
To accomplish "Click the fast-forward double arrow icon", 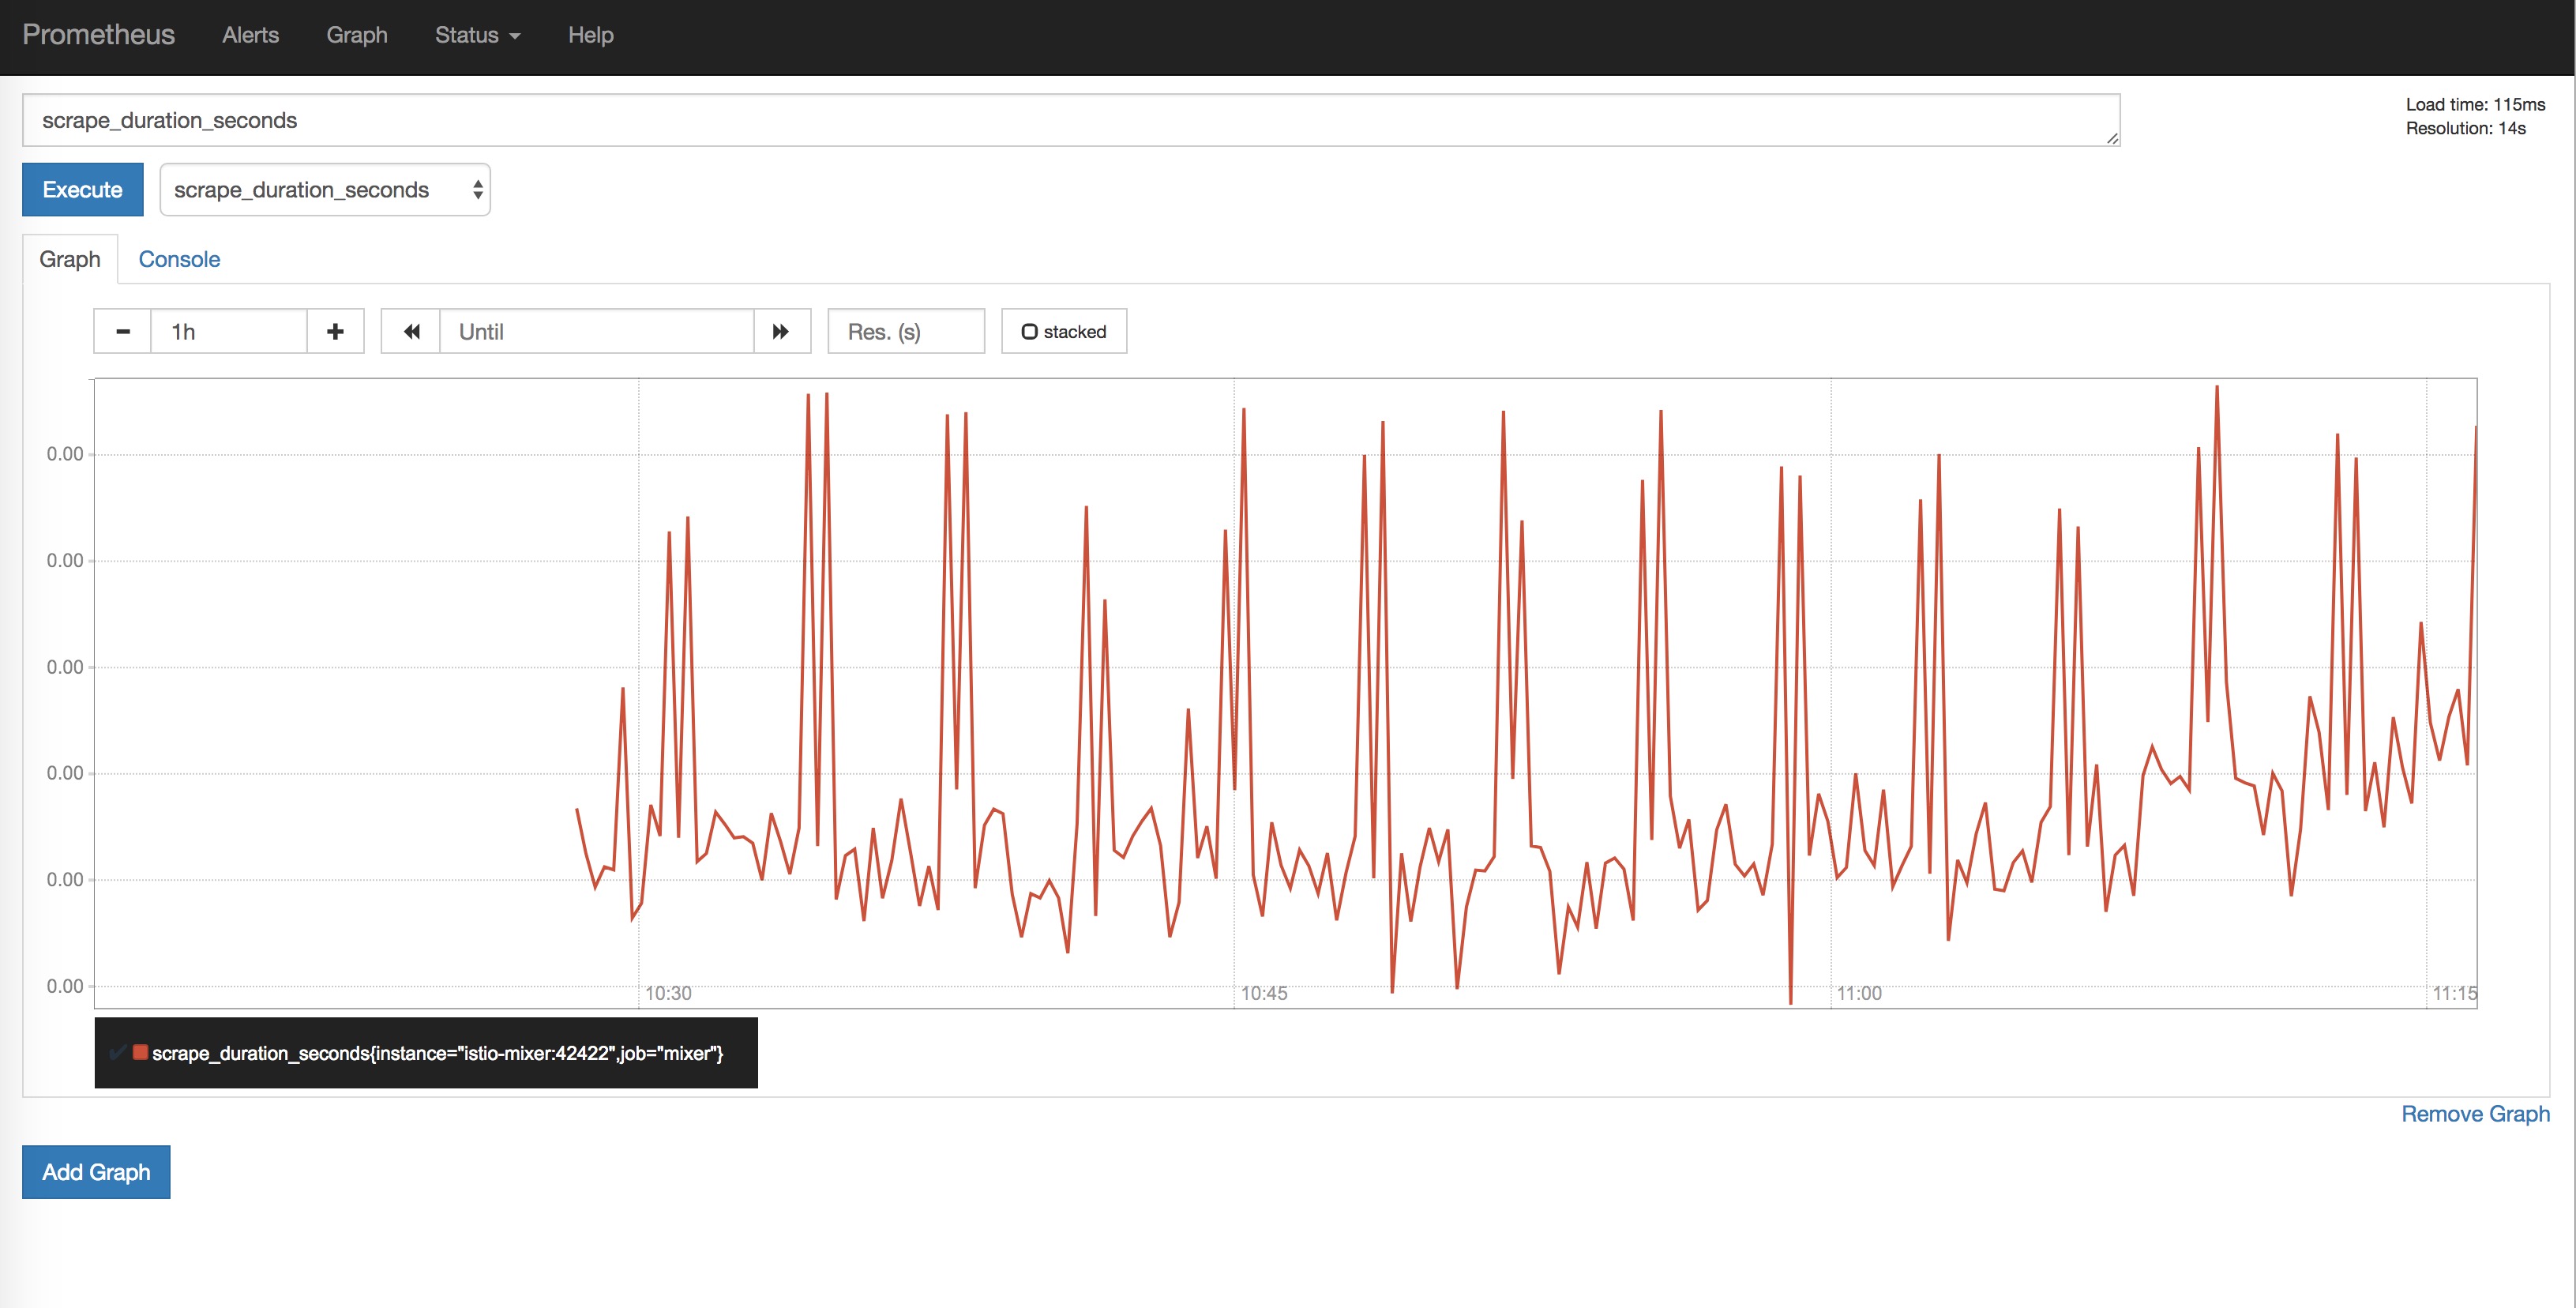I will [x=782, y=330].
